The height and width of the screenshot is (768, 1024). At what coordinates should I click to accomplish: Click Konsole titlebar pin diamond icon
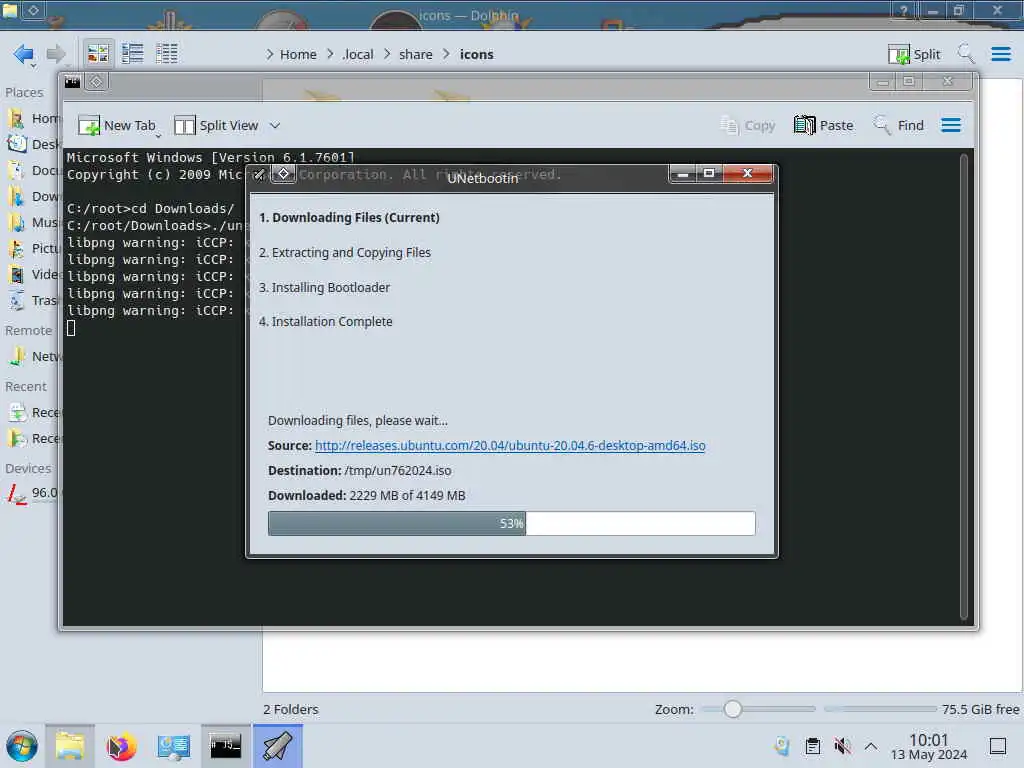[x=96, y=82]
